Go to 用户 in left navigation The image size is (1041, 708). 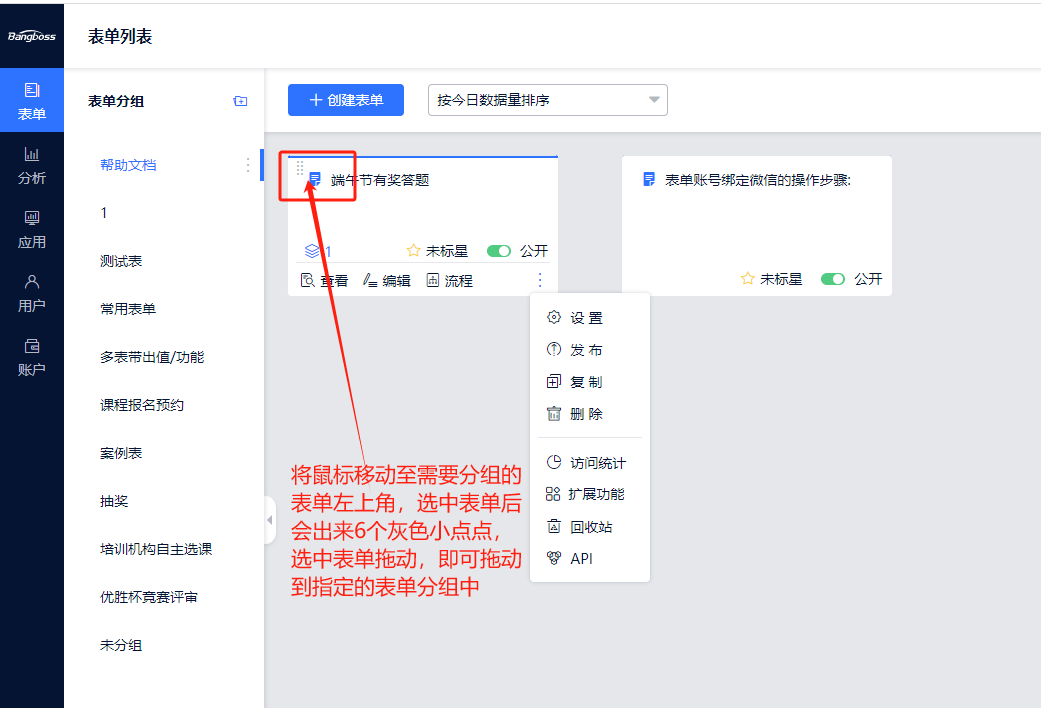pyautogui.click(x=32, y=293)
